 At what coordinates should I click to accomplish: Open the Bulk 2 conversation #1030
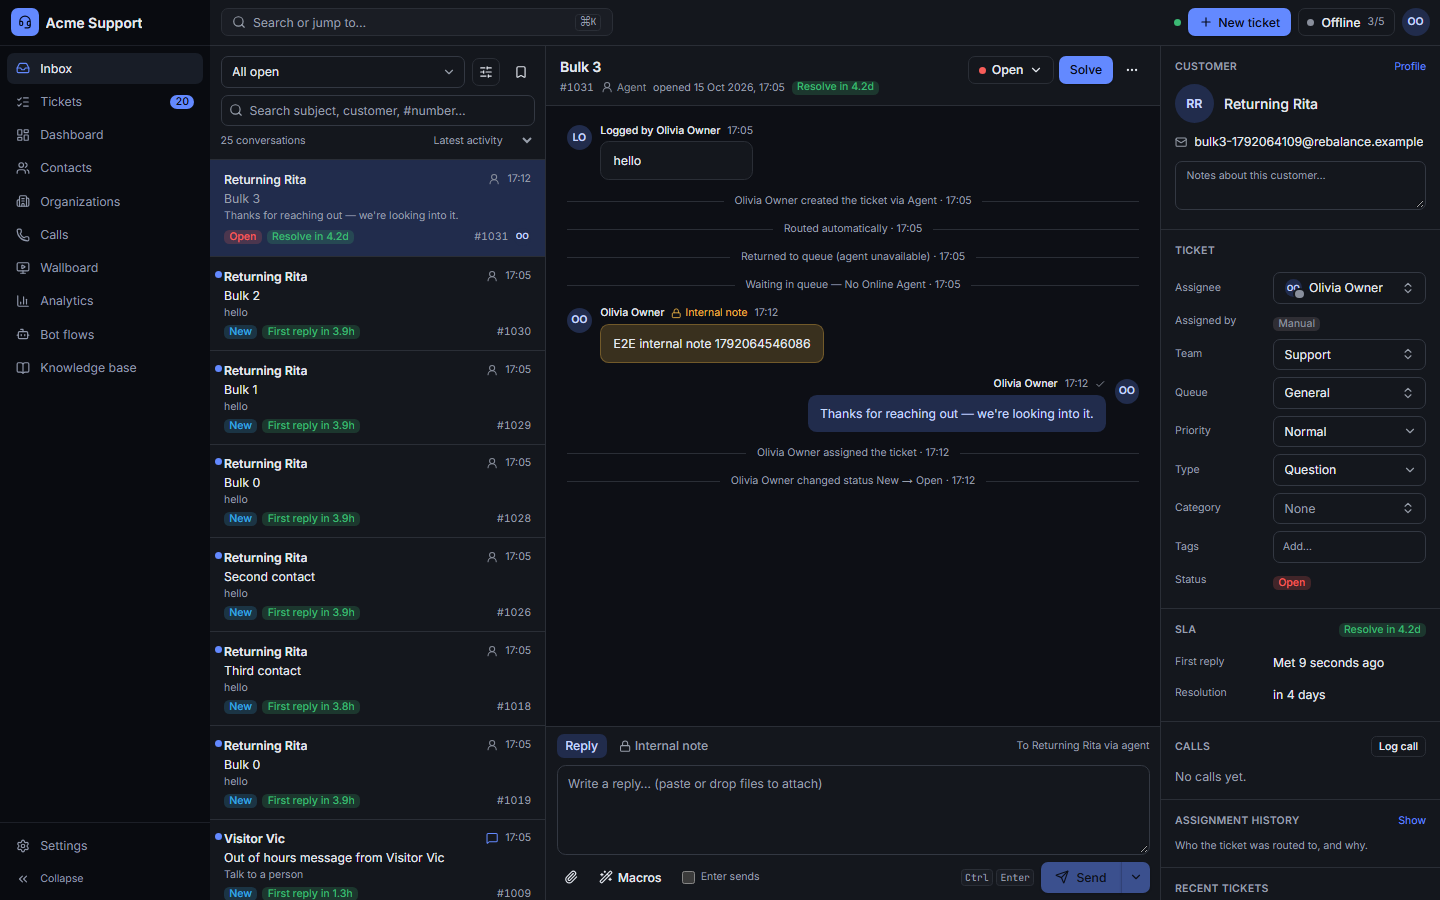tap(378, 304)
